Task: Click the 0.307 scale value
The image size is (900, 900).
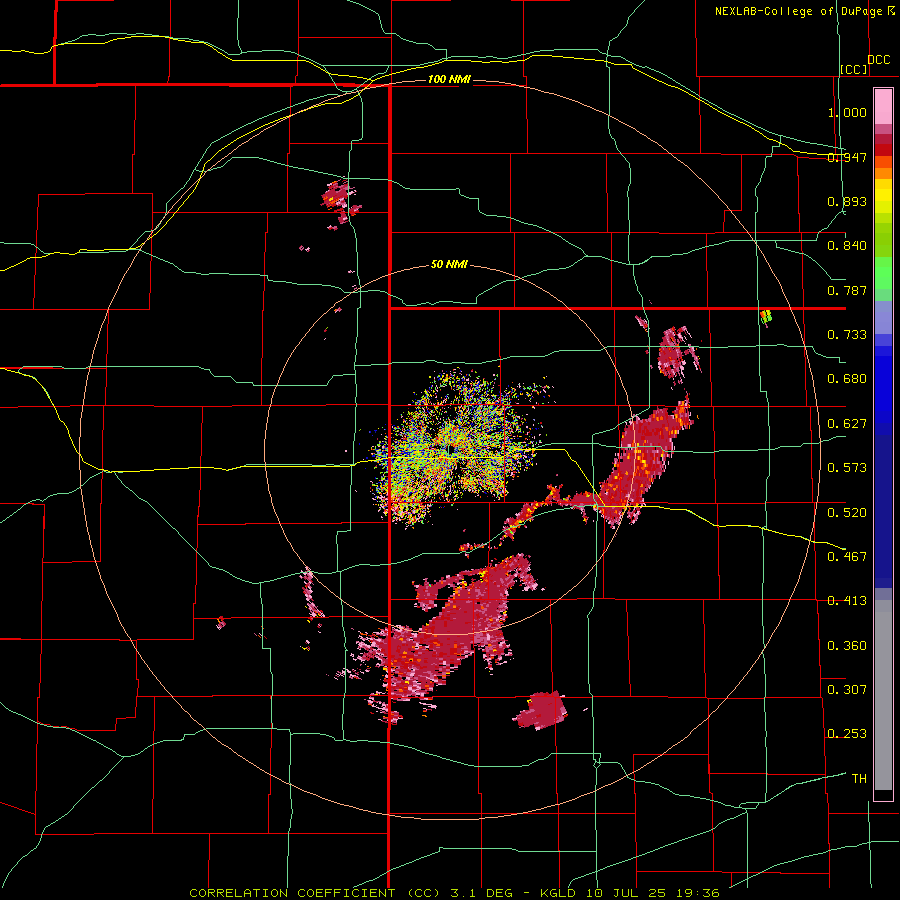Action: pyautogui.click(x=847, y=689)
